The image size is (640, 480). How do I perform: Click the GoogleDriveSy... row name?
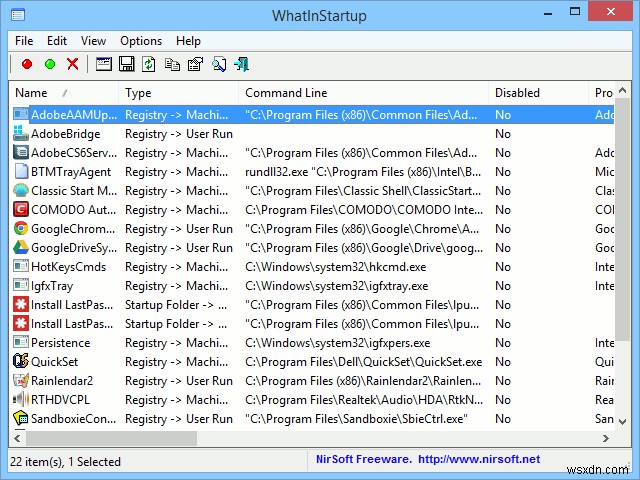74,248
